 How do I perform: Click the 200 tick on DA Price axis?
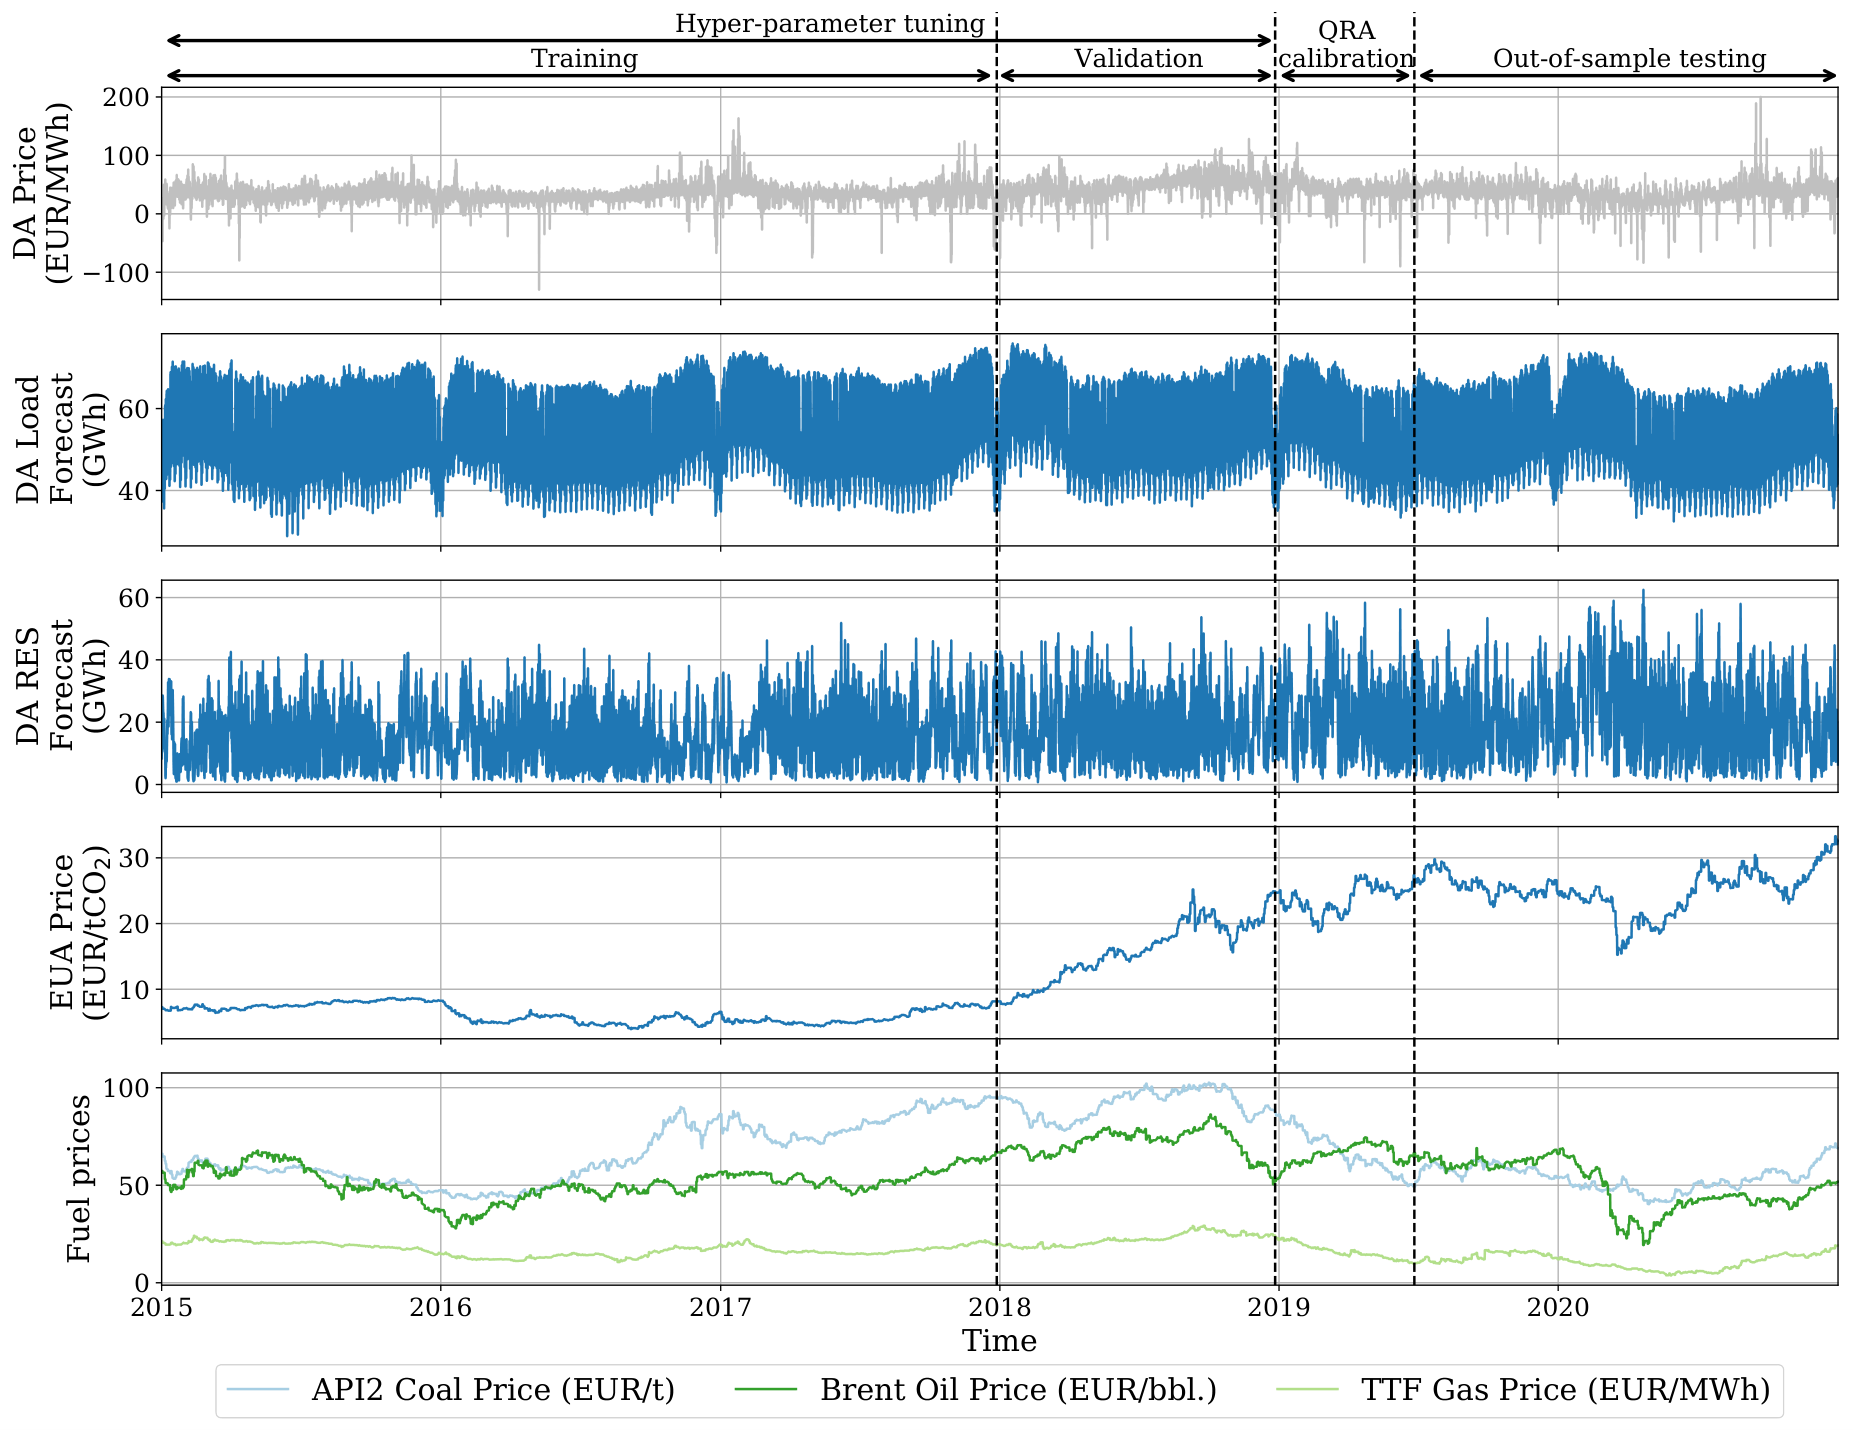128,97
